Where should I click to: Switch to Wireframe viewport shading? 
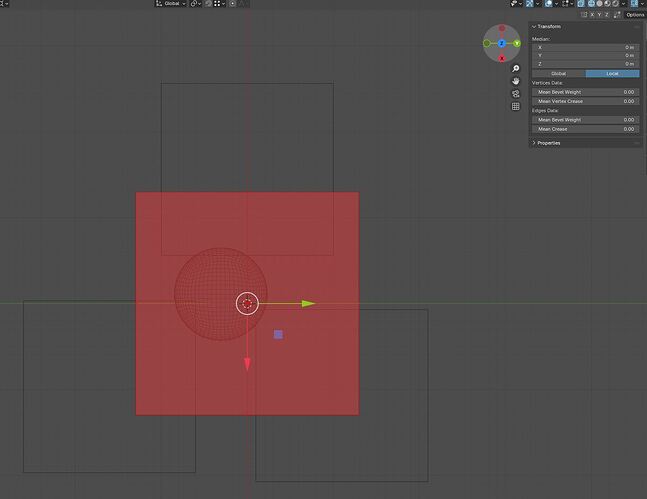click(591, 4)
